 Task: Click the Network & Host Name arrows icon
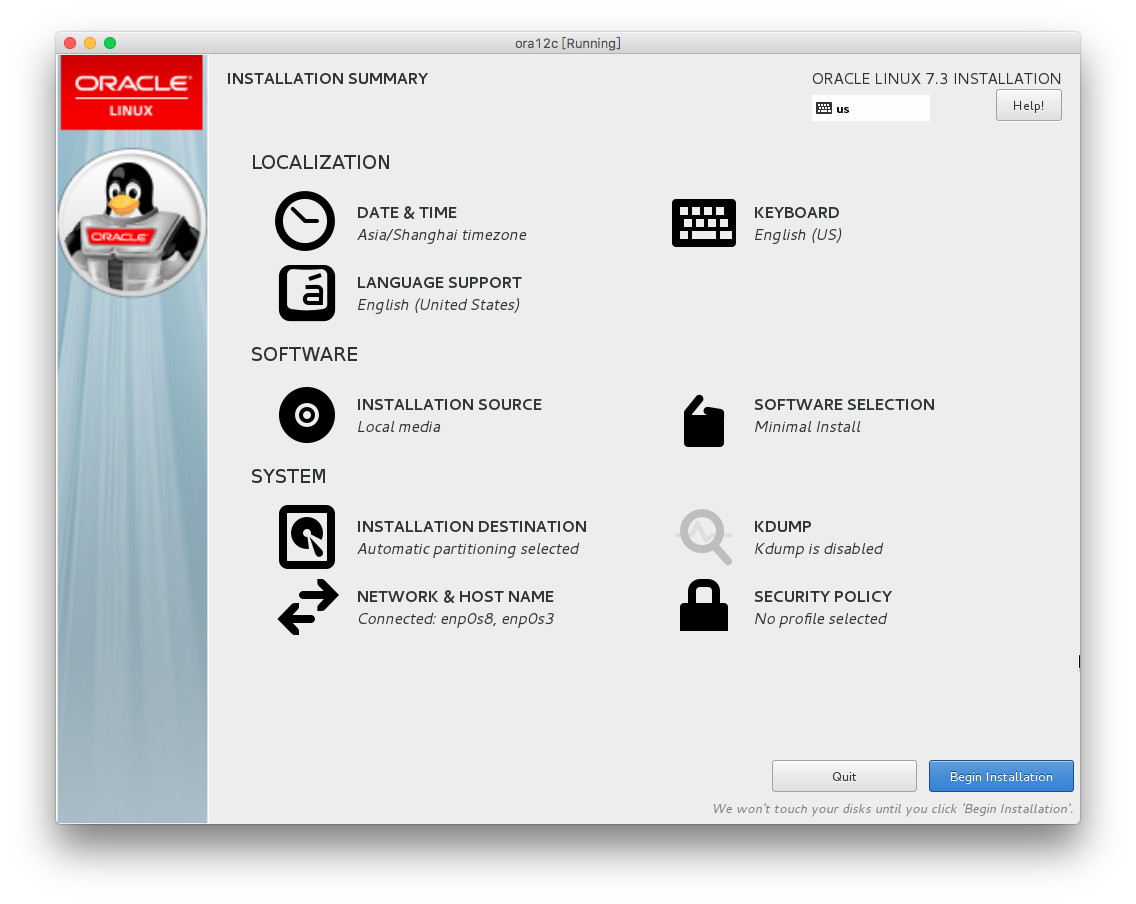[x=308, y=607]
